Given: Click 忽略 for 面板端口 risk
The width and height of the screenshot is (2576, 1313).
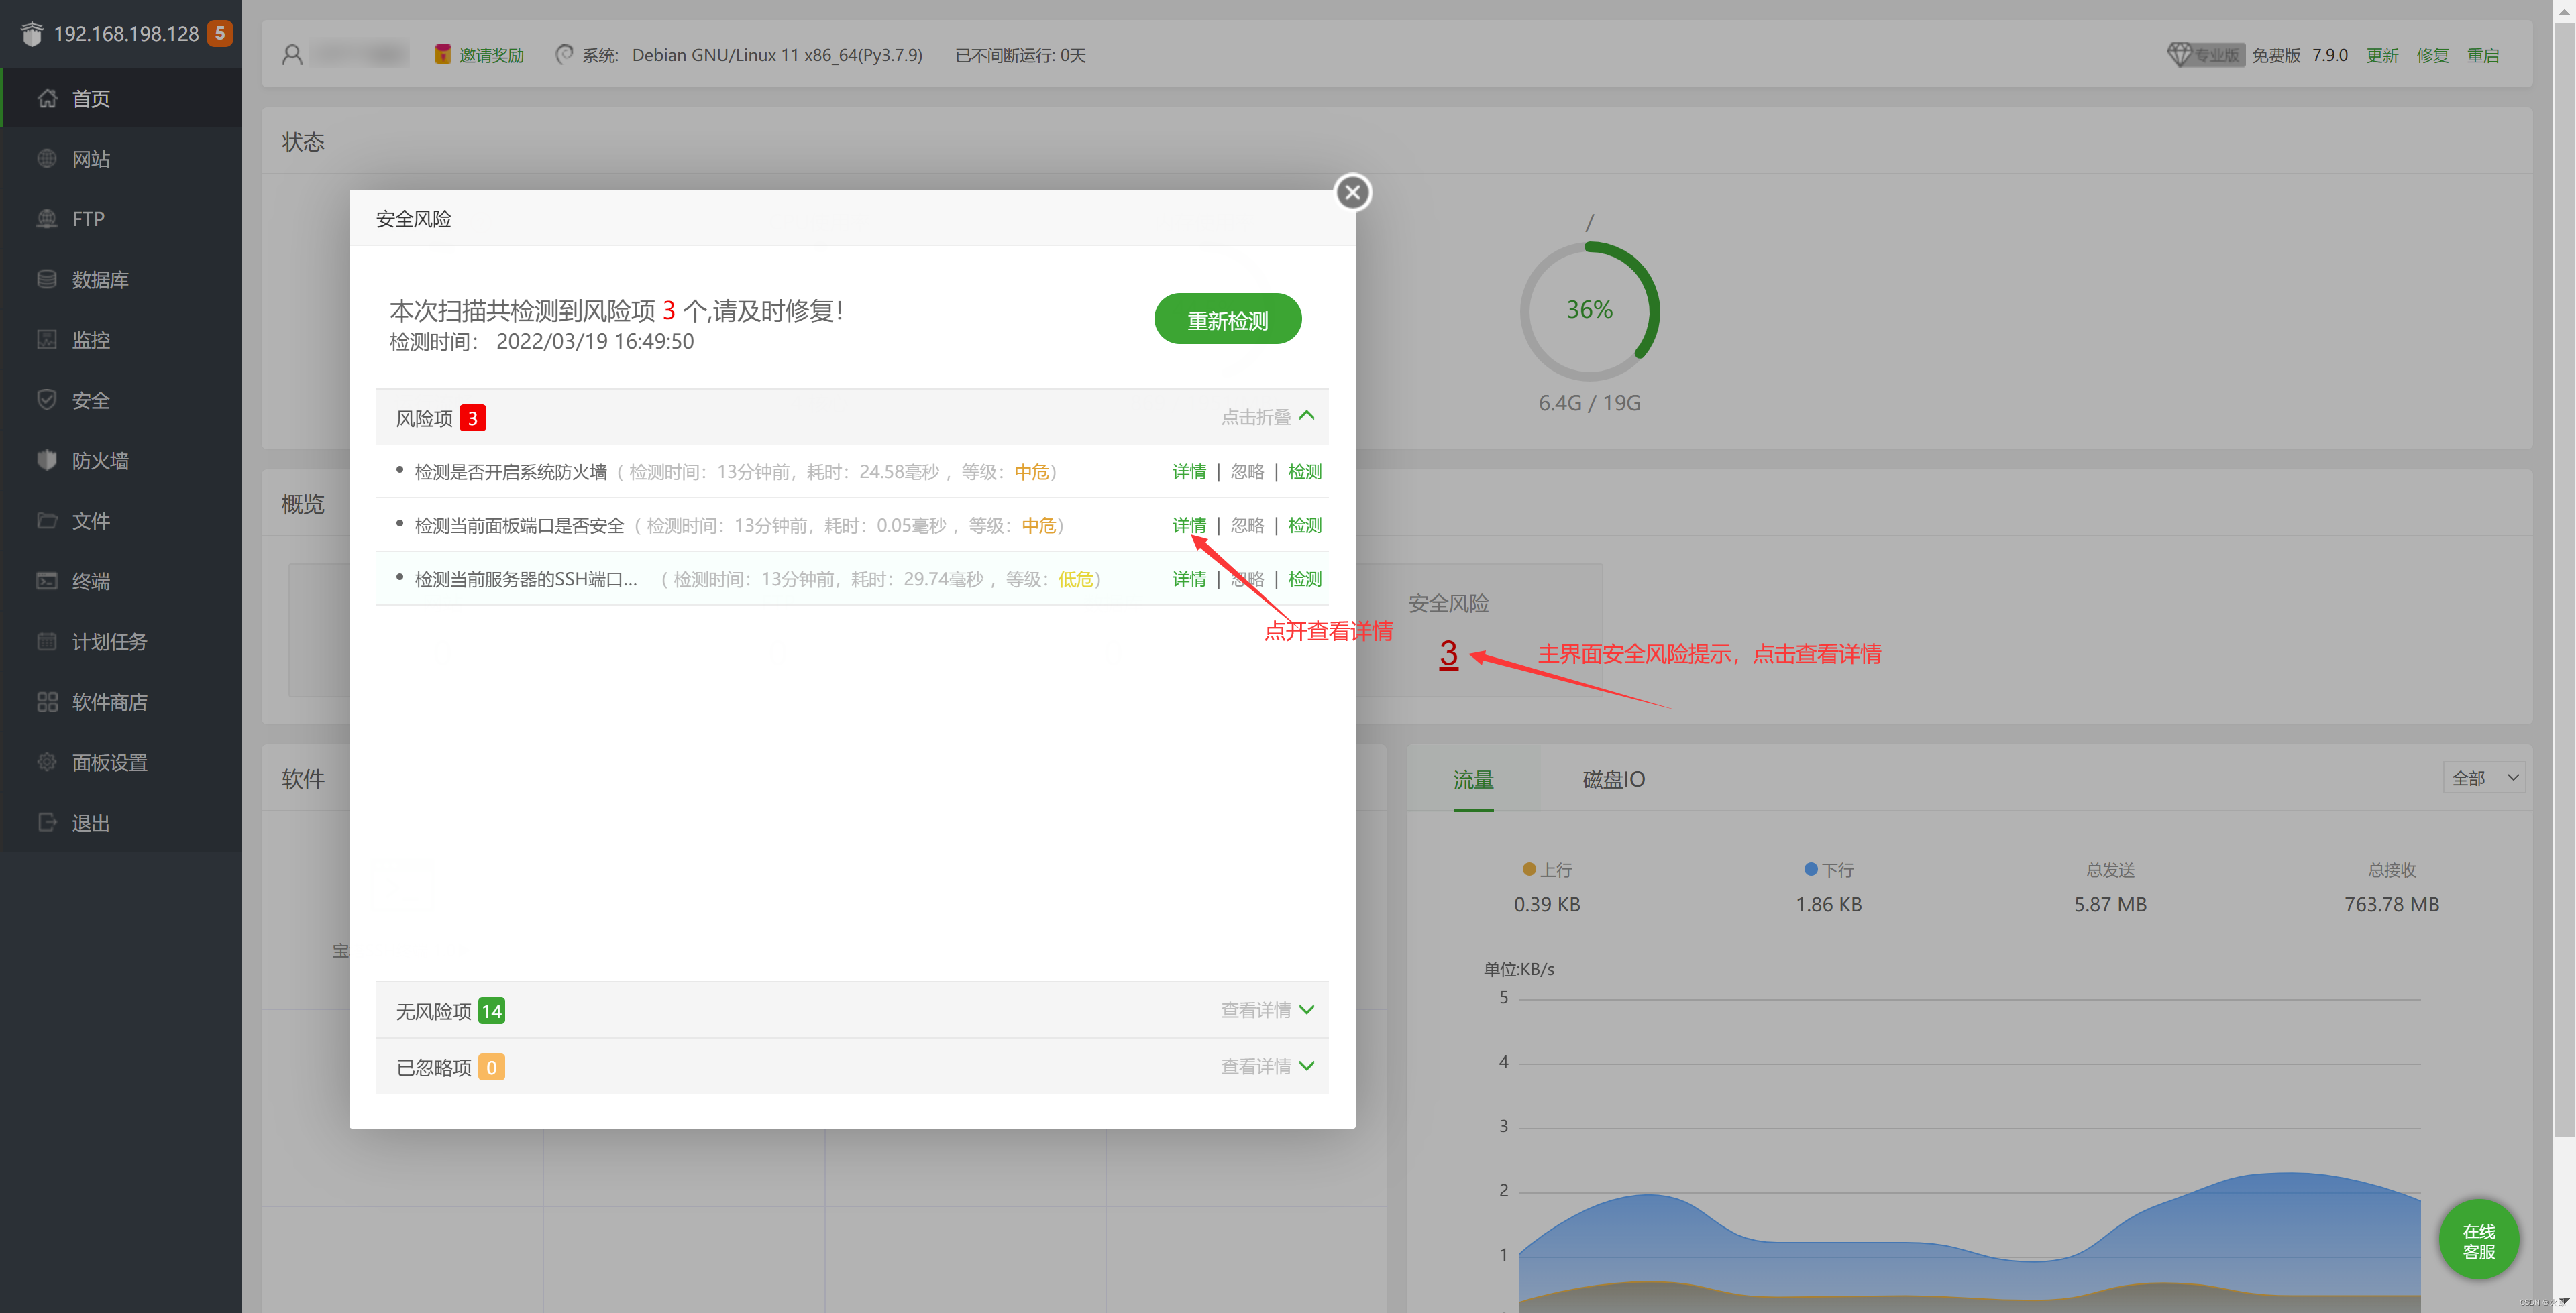Looking at the screenshot, I should click(1247, 525).
